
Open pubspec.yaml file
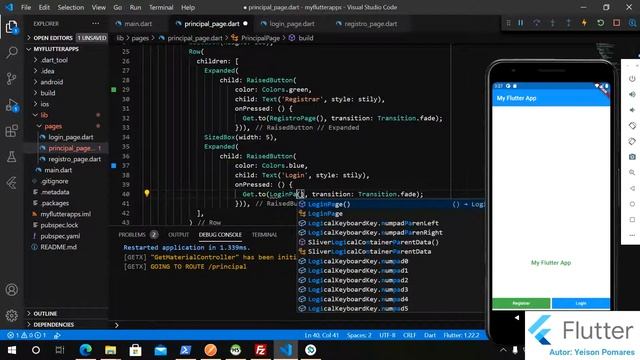point(60,236)
